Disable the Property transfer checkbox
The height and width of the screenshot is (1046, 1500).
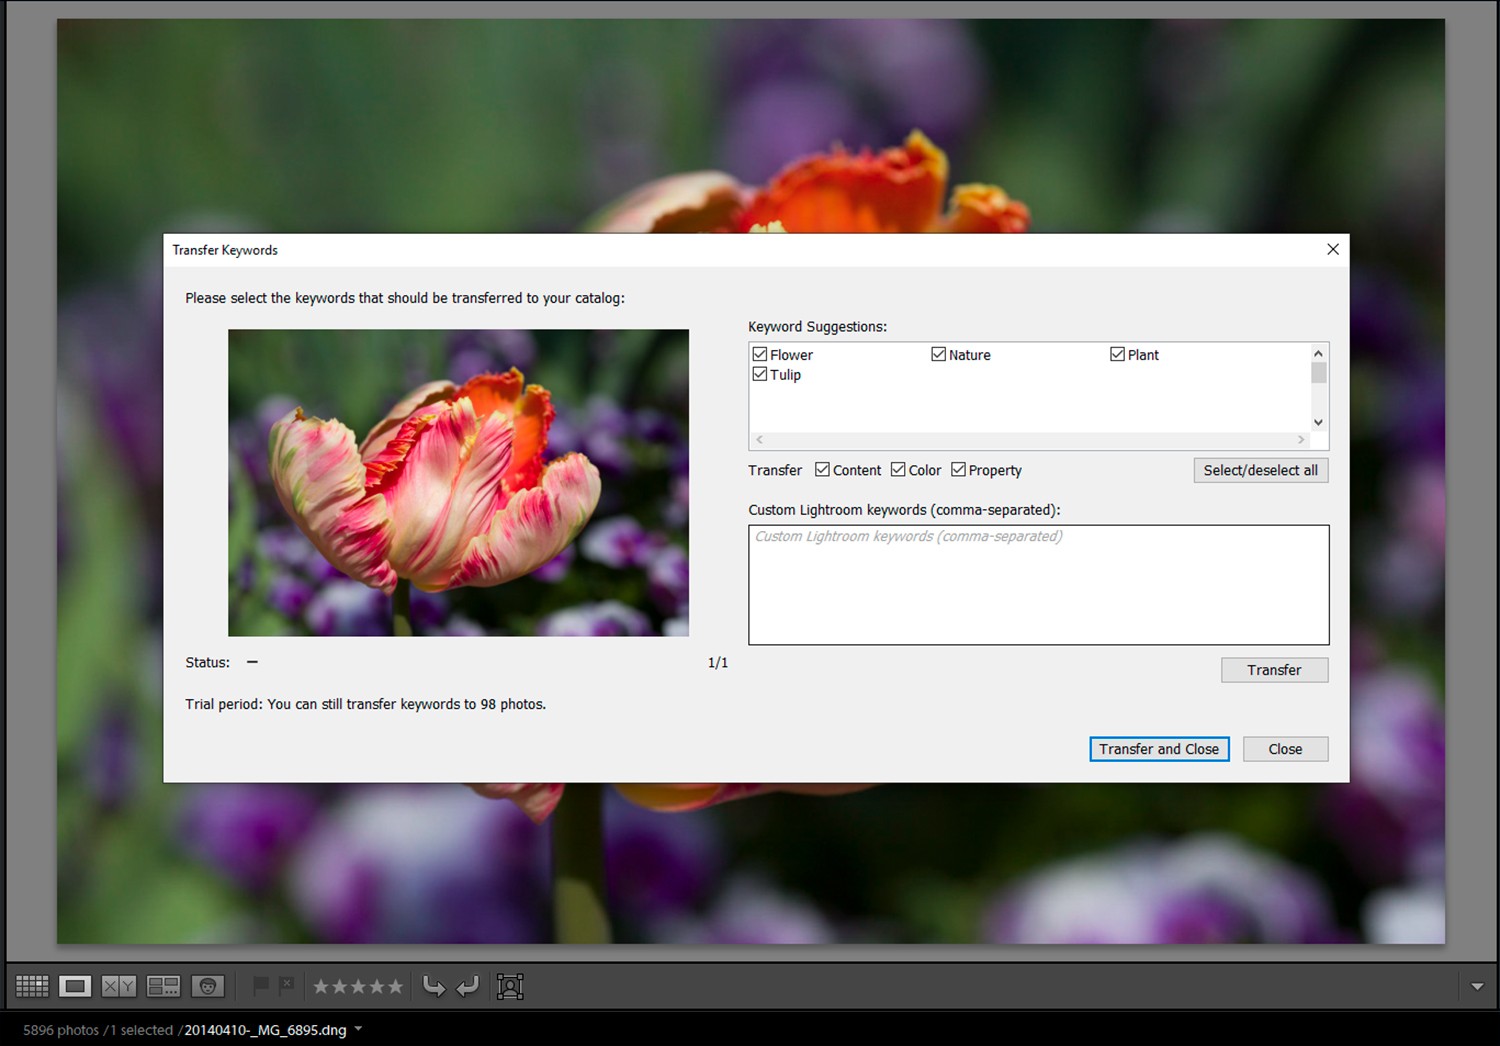(958, 469)
